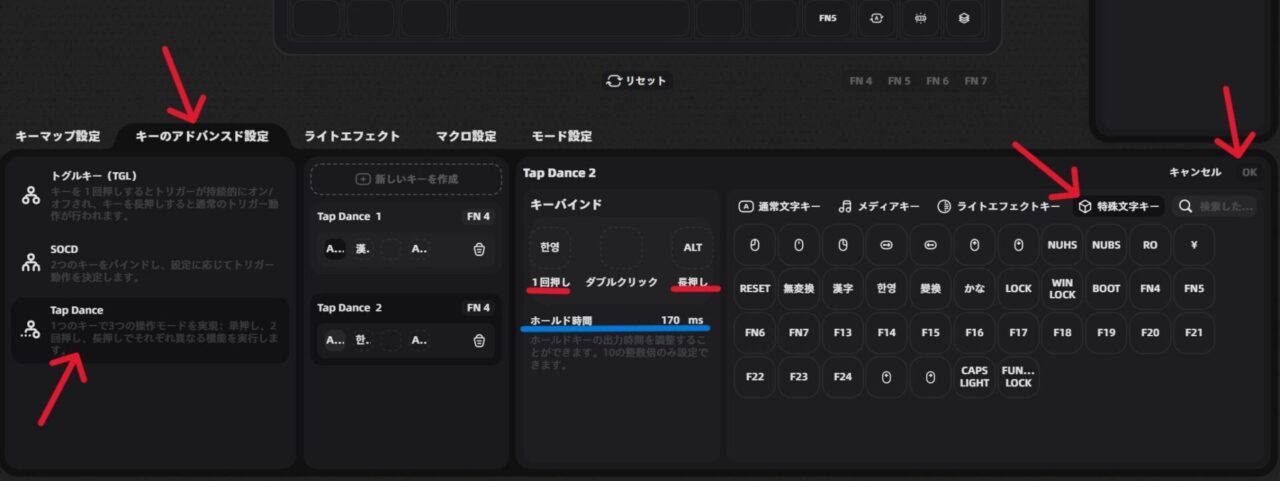This screenshot has height=481, width=1280.
Task: Open the メディアキー category
Action: pos(879,207)
